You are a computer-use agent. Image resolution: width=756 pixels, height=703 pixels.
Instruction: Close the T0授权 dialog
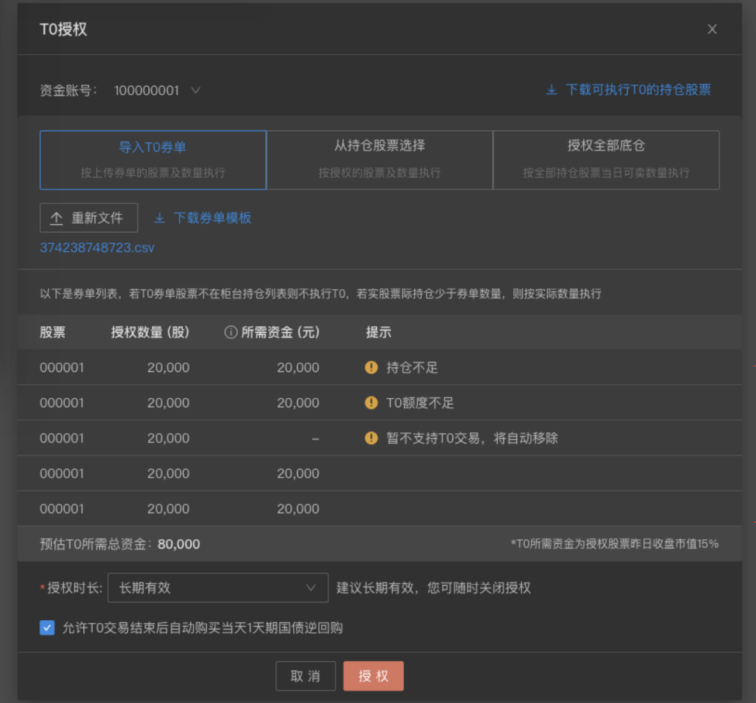point(712,29)
